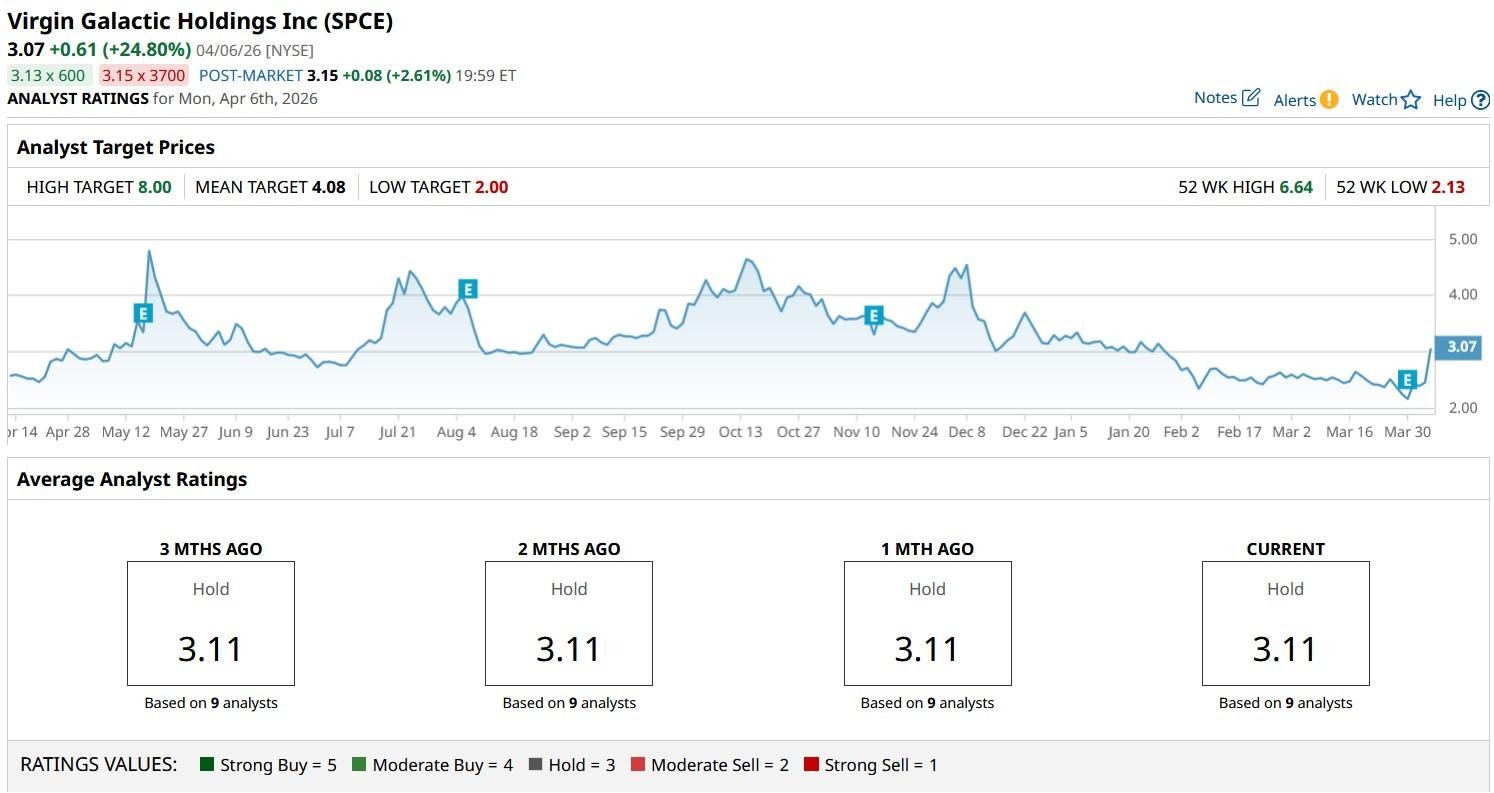
Task: Click the orange exclamation icon beside Alerts
Action: pyautogui.click(x=1329, y=99)
